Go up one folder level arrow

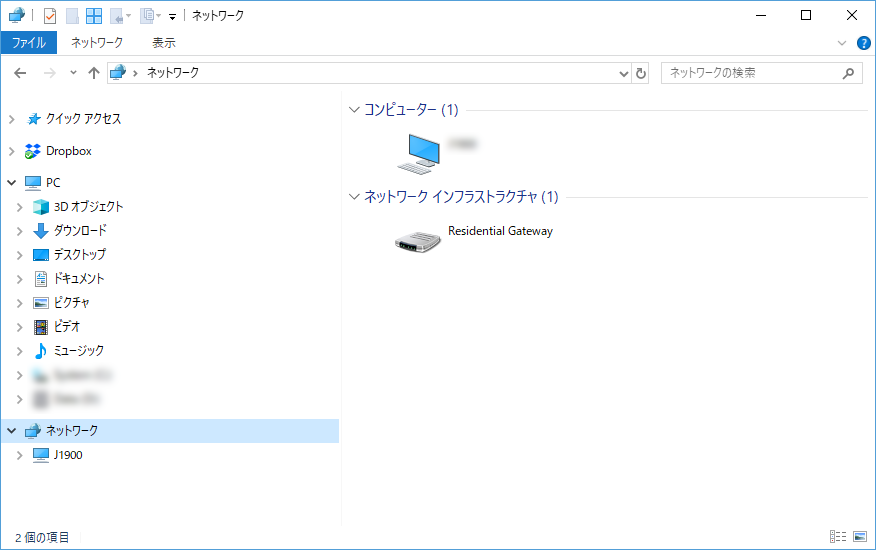[94, 73]
